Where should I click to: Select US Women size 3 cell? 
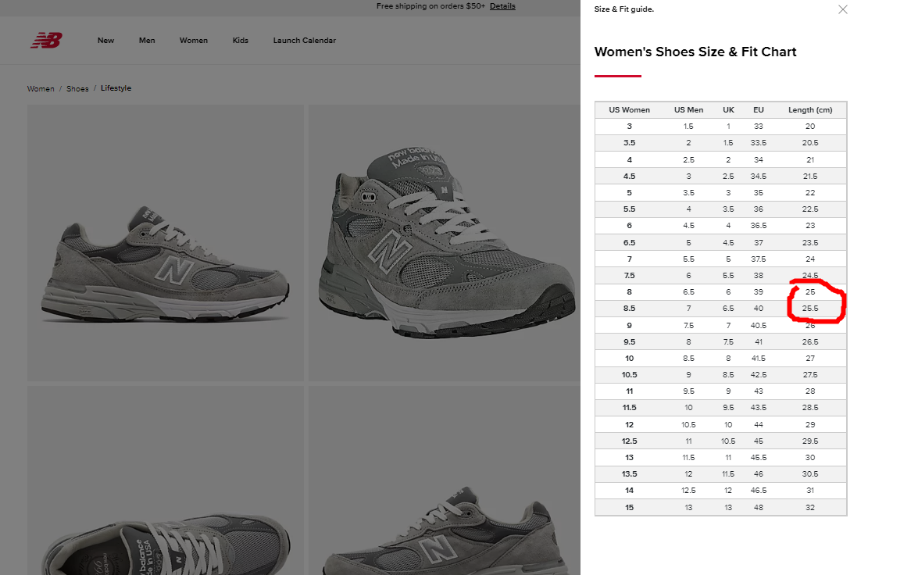tap(629, 126)
